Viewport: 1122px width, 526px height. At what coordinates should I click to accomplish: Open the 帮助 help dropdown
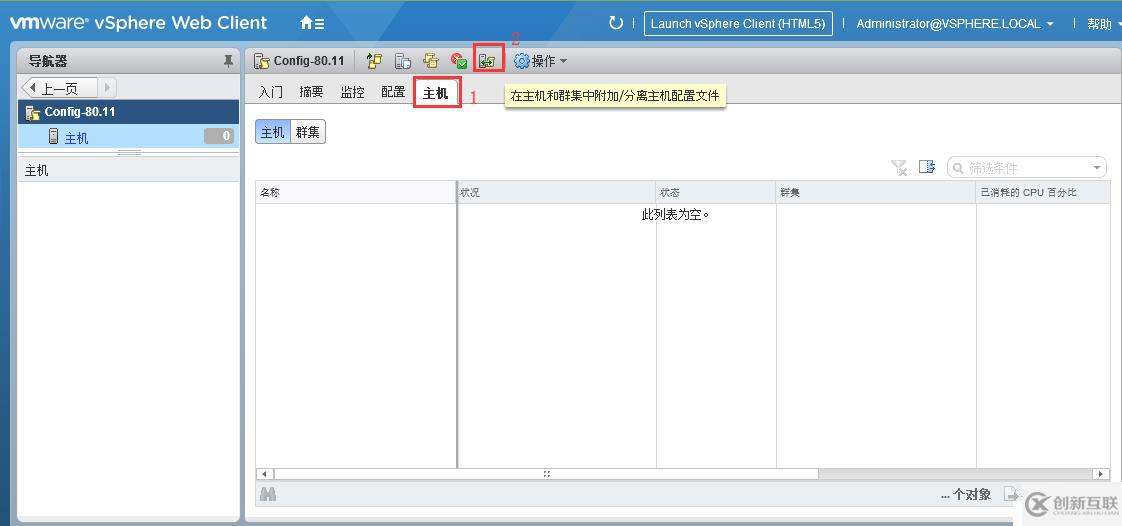[1103, 24]
